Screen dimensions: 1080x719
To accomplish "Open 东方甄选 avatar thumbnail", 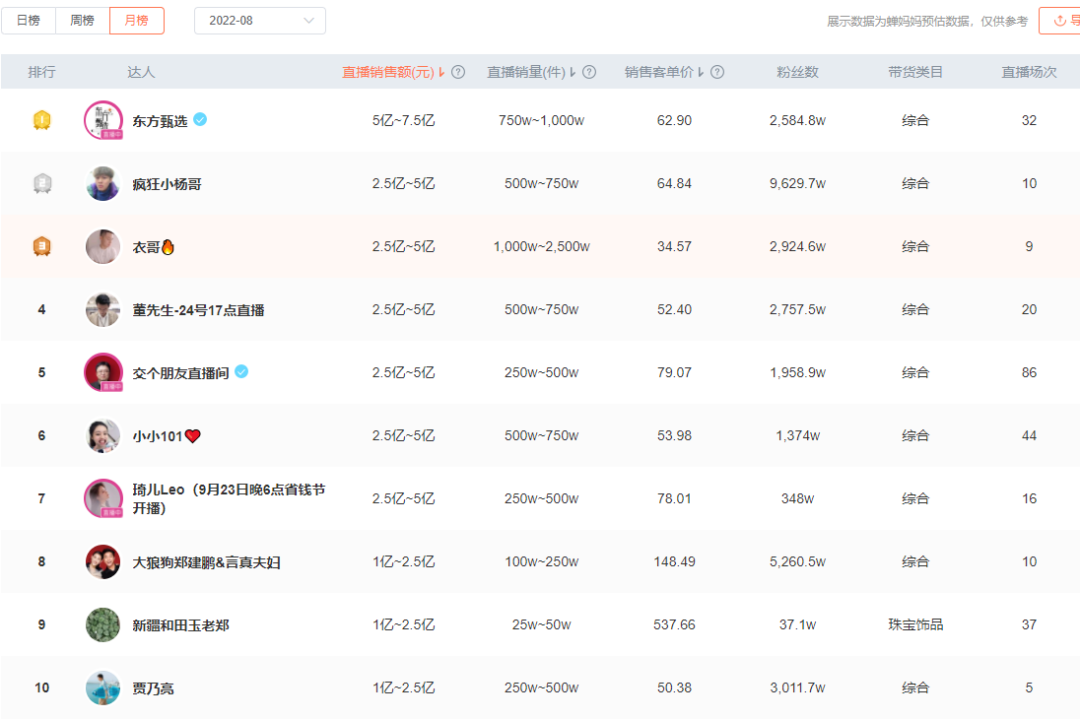I will (x=103, y=121).
